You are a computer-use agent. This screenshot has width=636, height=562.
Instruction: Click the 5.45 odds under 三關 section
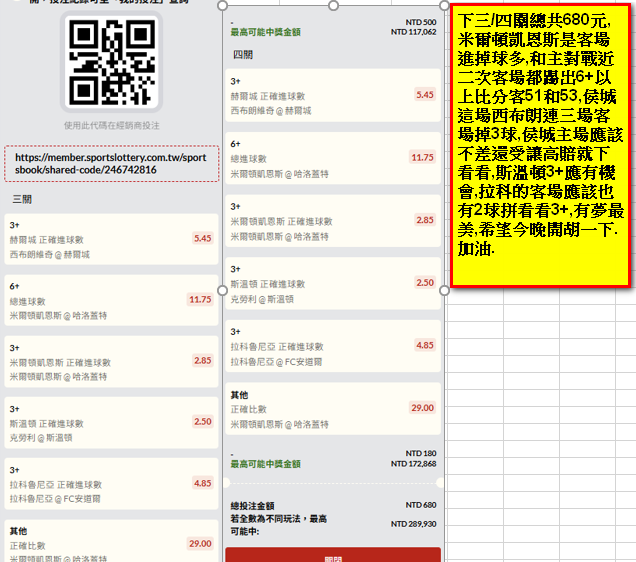point(202,238)
